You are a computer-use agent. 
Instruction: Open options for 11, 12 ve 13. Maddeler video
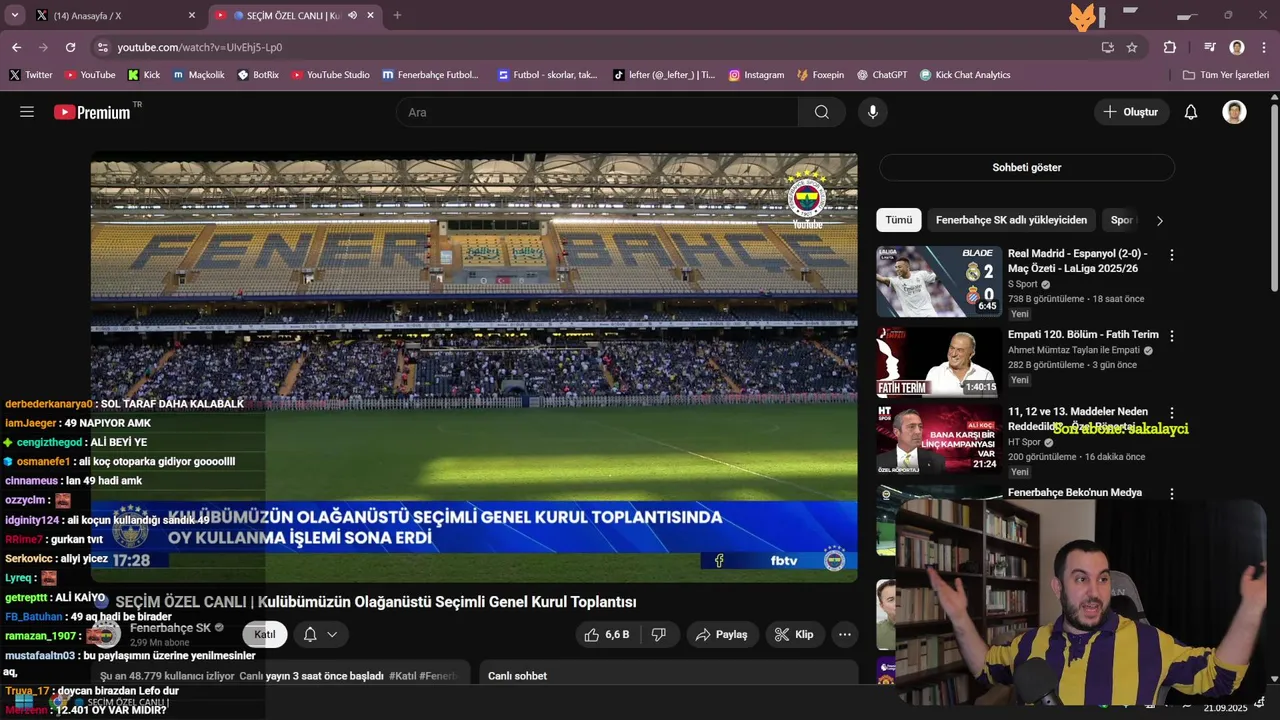(1172, 413)
